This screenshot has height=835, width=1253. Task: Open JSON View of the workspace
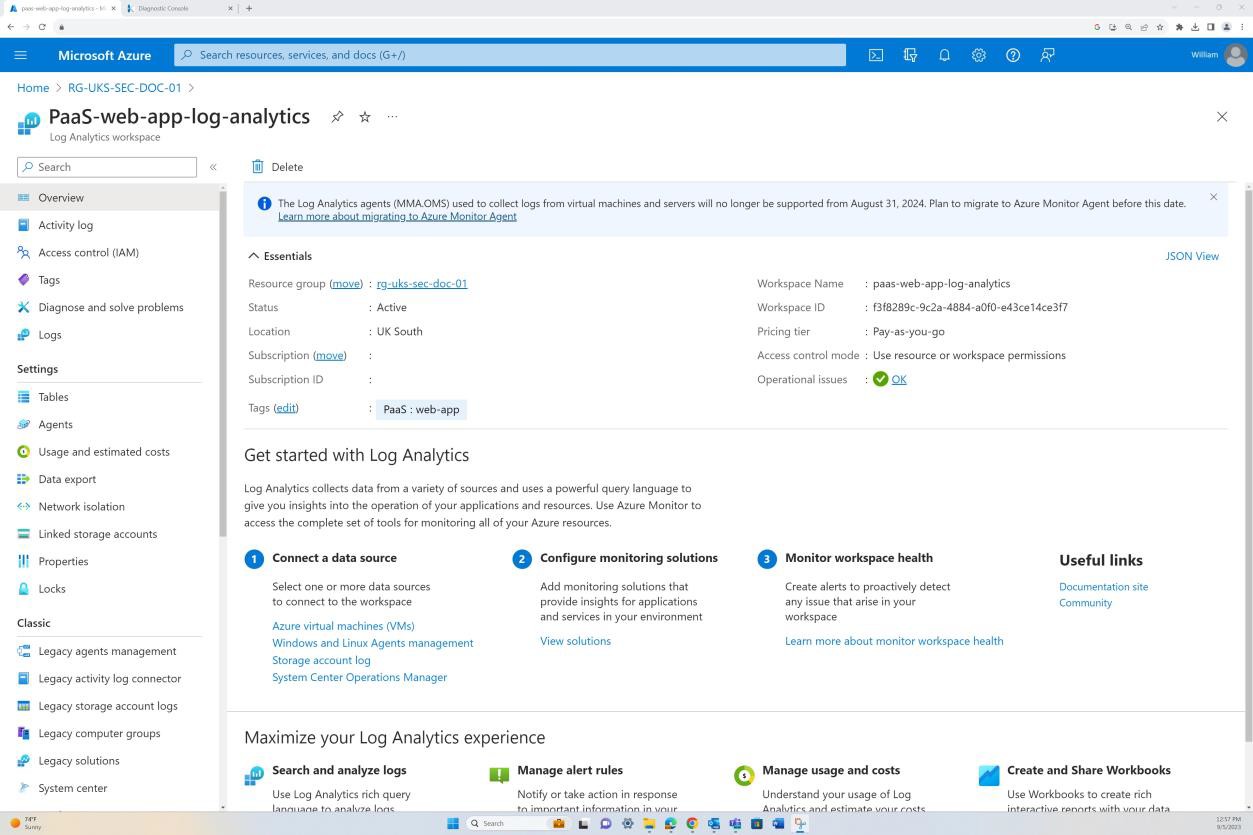click(1192, 255)
